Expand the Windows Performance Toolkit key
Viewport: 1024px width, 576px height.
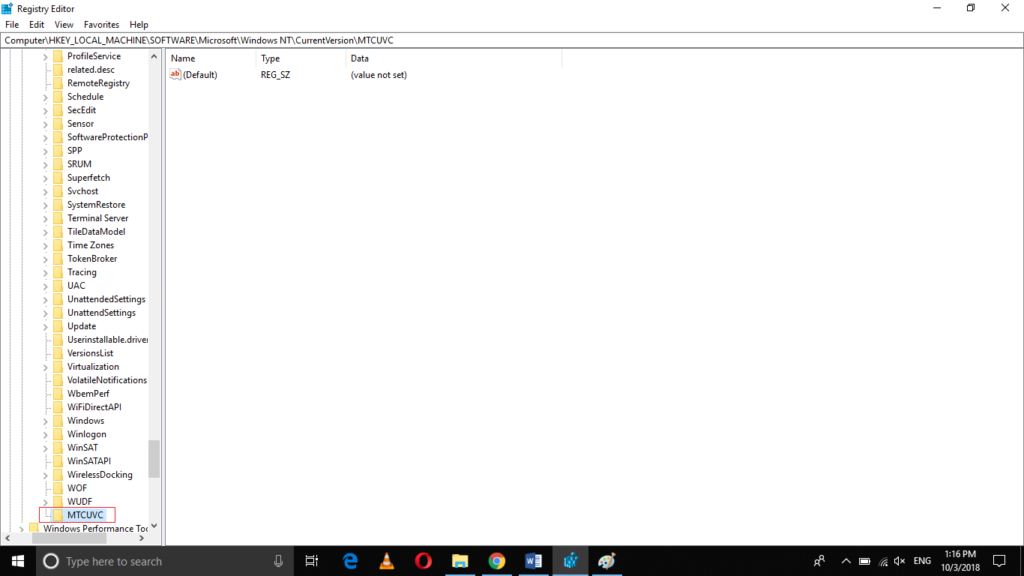21,529
